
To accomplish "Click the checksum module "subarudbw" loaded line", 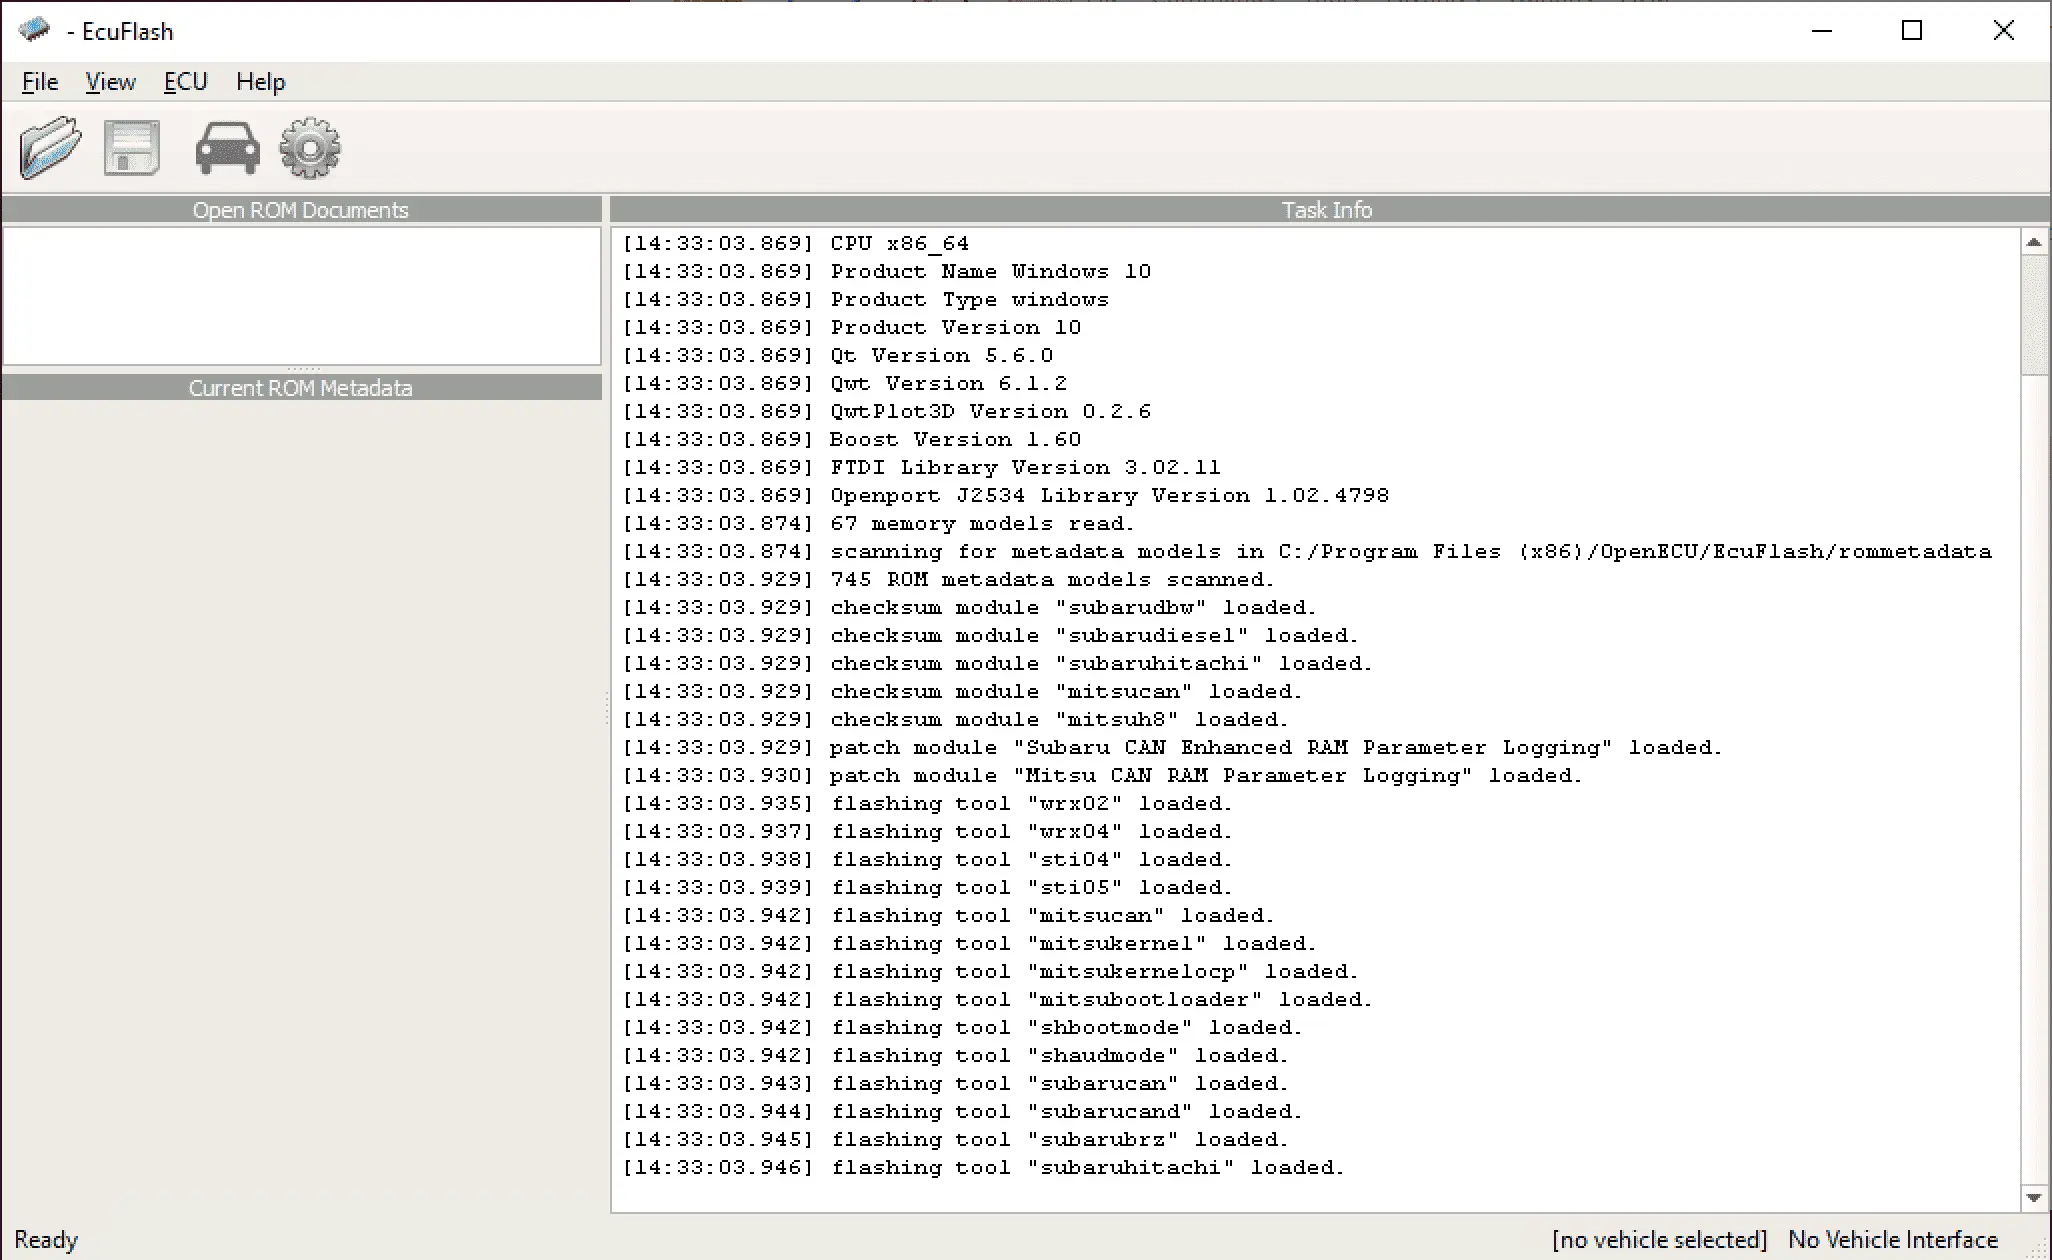I will click(x=970, y=607).
